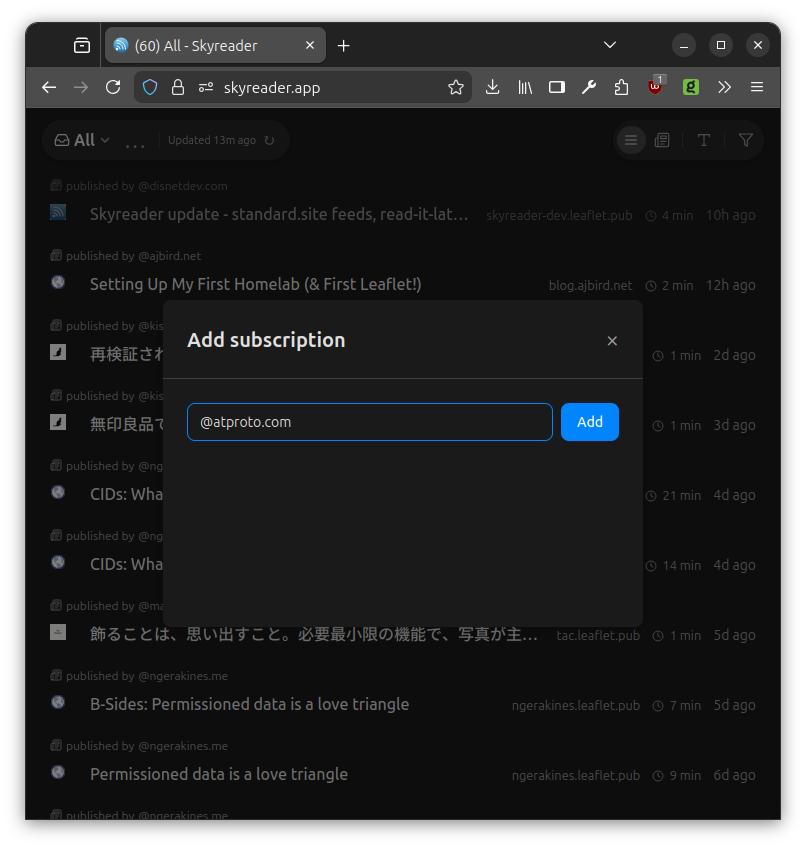Image resolution: width=806 pixels, height=848 pixels.
Task: Open the extensions puzzle piece icon
Action: [621, 88]
